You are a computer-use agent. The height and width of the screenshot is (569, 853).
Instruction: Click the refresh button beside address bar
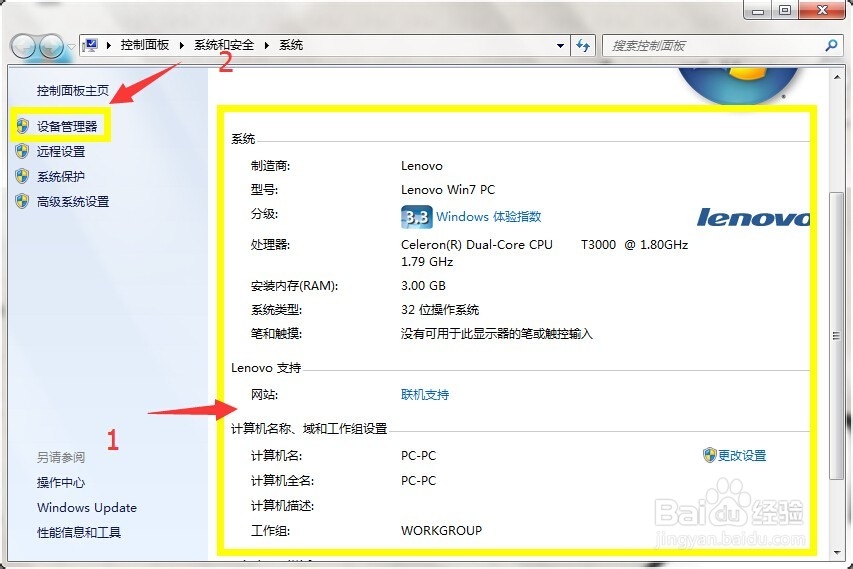coord(583,46)
